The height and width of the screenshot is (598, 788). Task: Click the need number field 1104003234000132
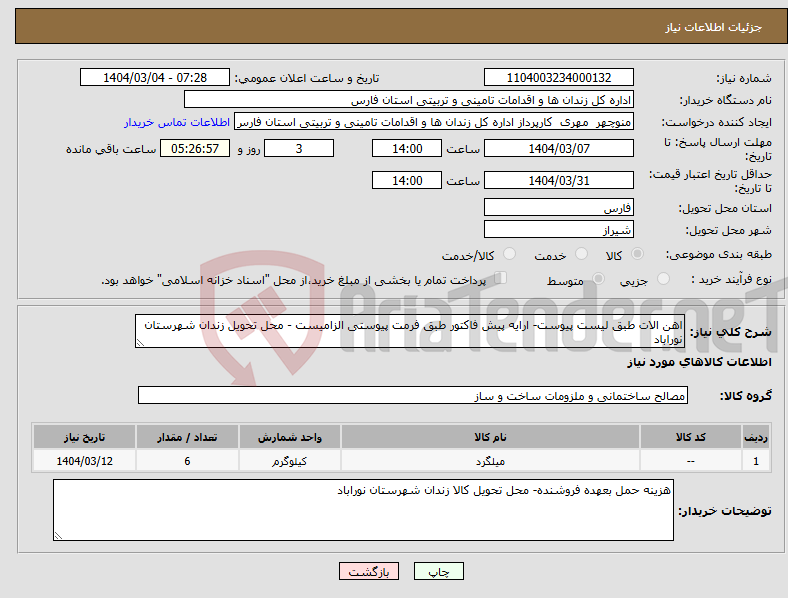[559, 77]
